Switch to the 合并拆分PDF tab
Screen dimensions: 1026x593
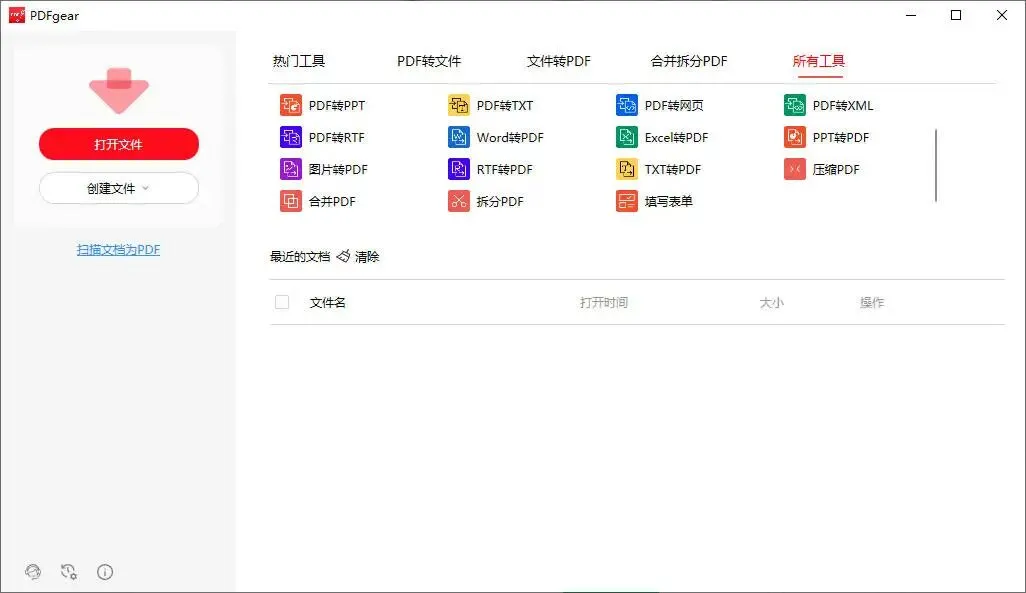689,62
